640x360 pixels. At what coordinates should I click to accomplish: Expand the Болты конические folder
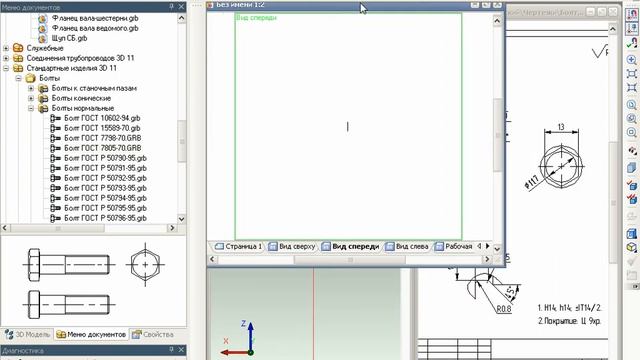(x=31, y=98)
